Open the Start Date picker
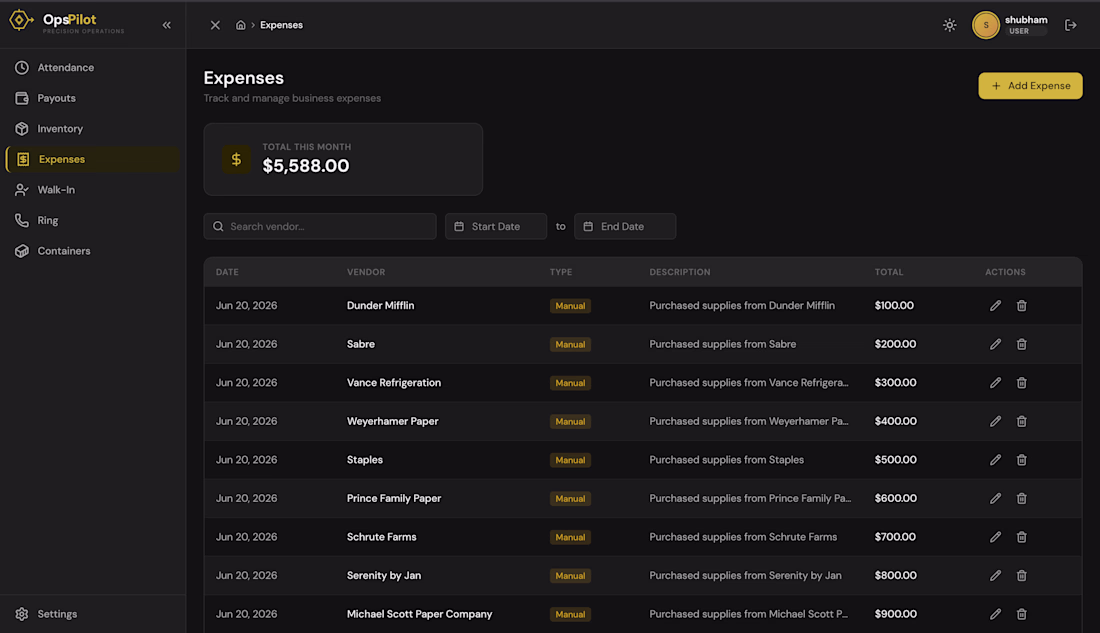 496,227
